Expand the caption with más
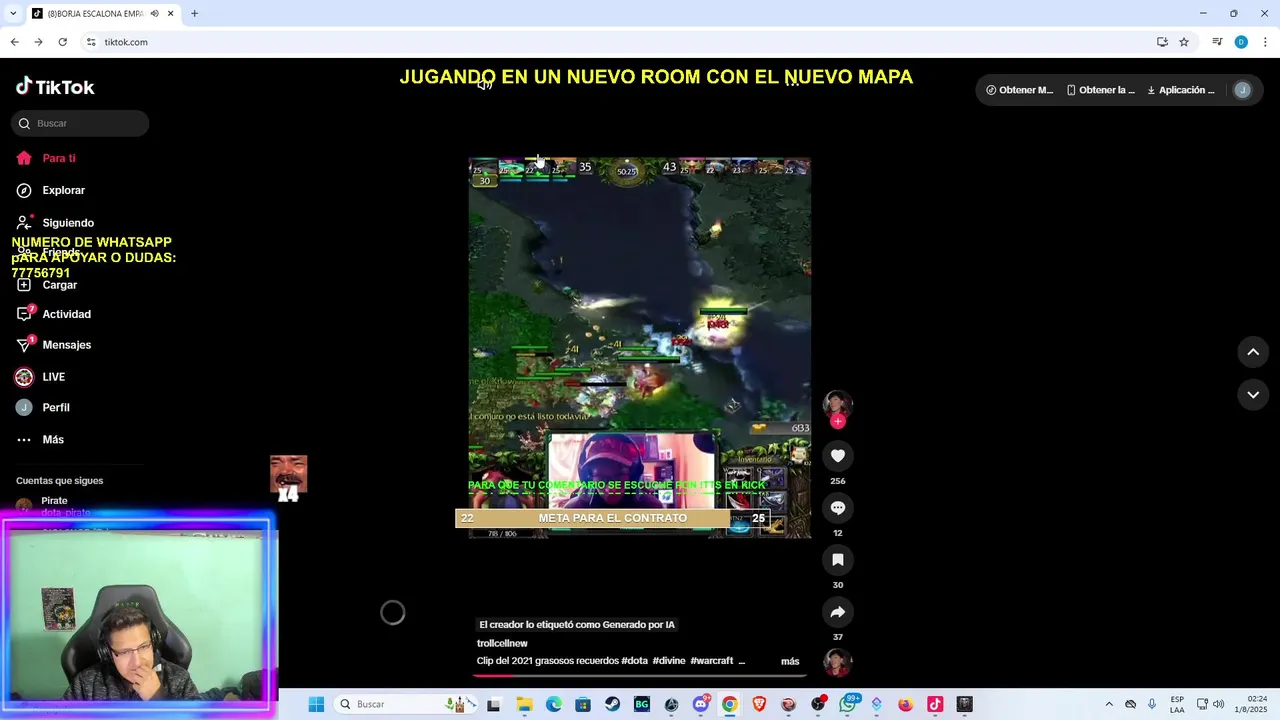The image size is (1280, 720). [790, 661]
